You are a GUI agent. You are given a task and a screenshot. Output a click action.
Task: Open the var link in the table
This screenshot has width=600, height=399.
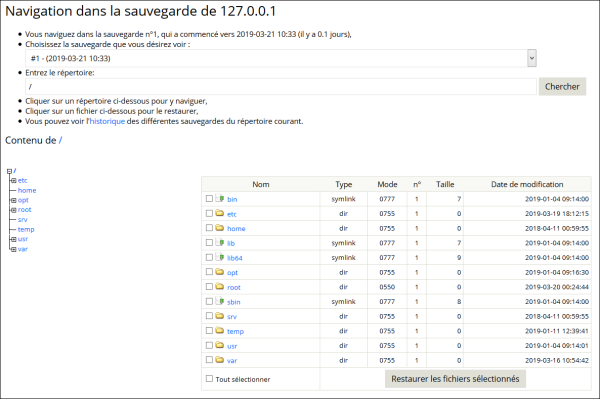[x=232, y=360]
